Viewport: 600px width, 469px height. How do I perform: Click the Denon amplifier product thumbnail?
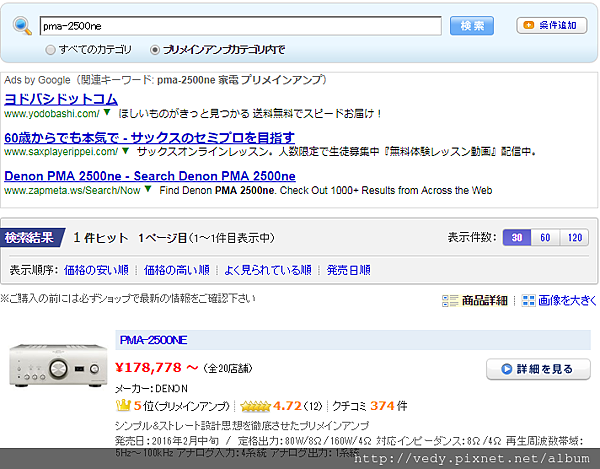[x=58, y=365]
